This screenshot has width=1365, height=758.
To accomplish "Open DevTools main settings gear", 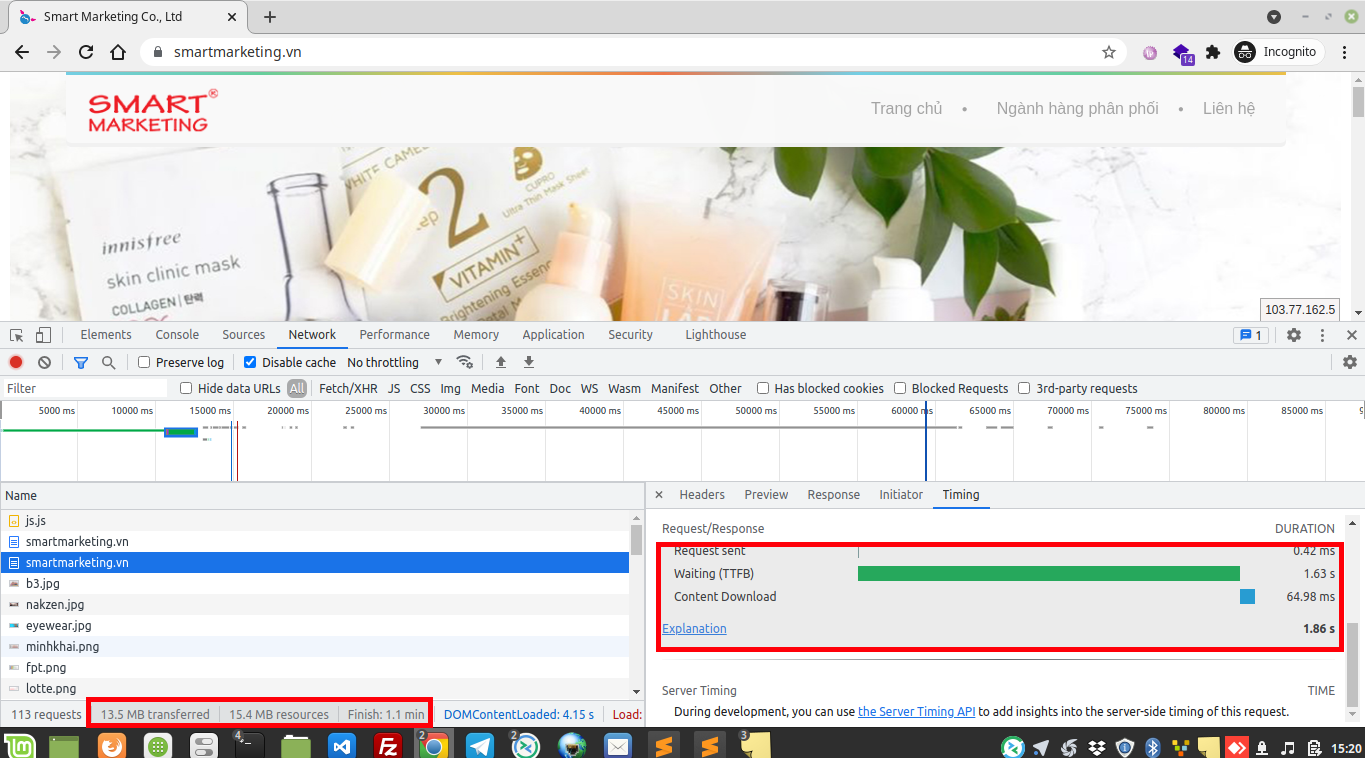I will click(1294, 335).
